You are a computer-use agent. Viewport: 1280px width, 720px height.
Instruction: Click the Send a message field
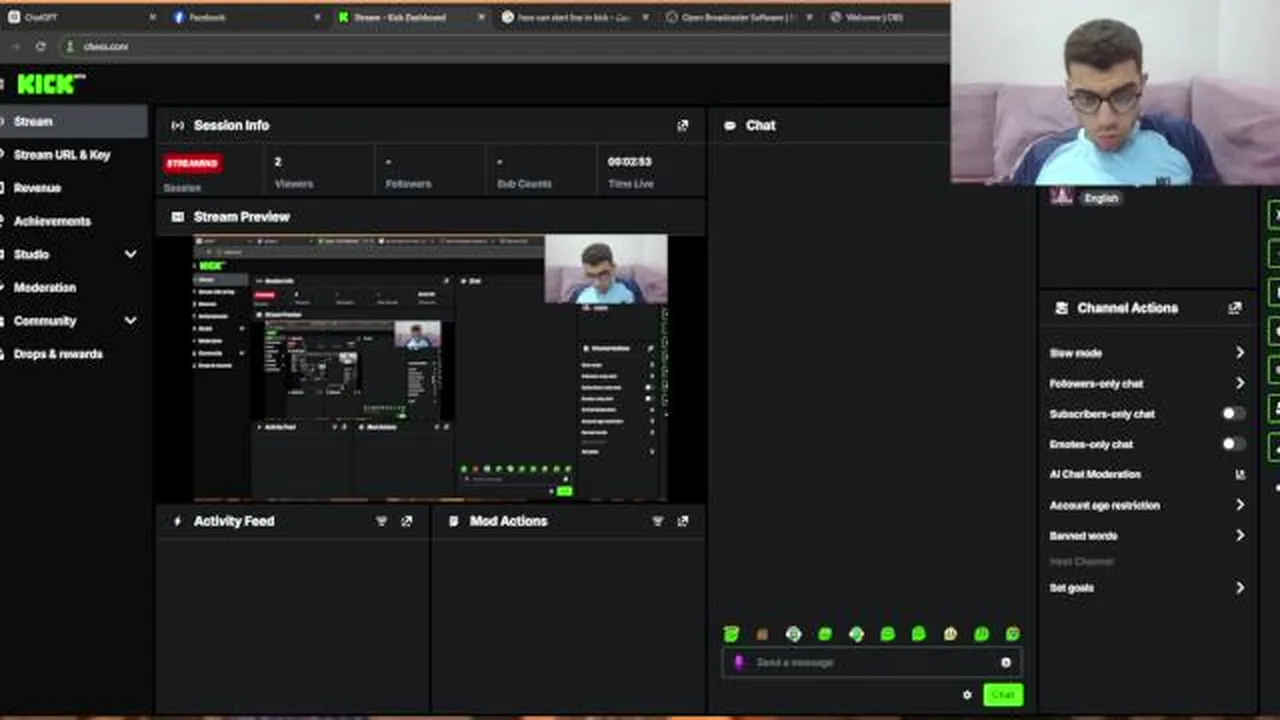tap(872, 662)
